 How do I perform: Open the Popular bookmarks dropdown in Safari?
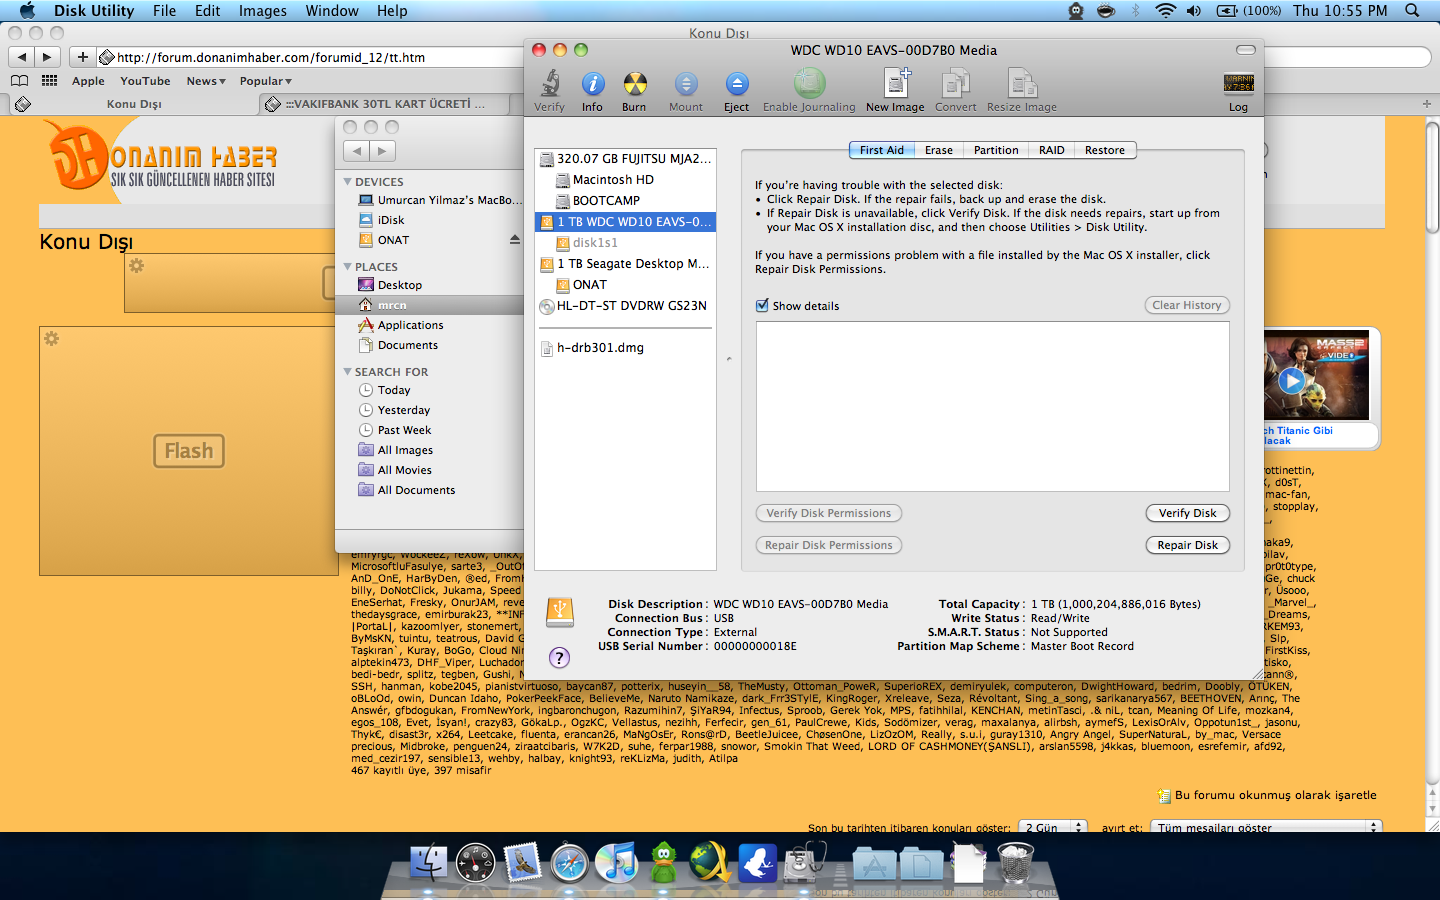click(x=265, y=81)
